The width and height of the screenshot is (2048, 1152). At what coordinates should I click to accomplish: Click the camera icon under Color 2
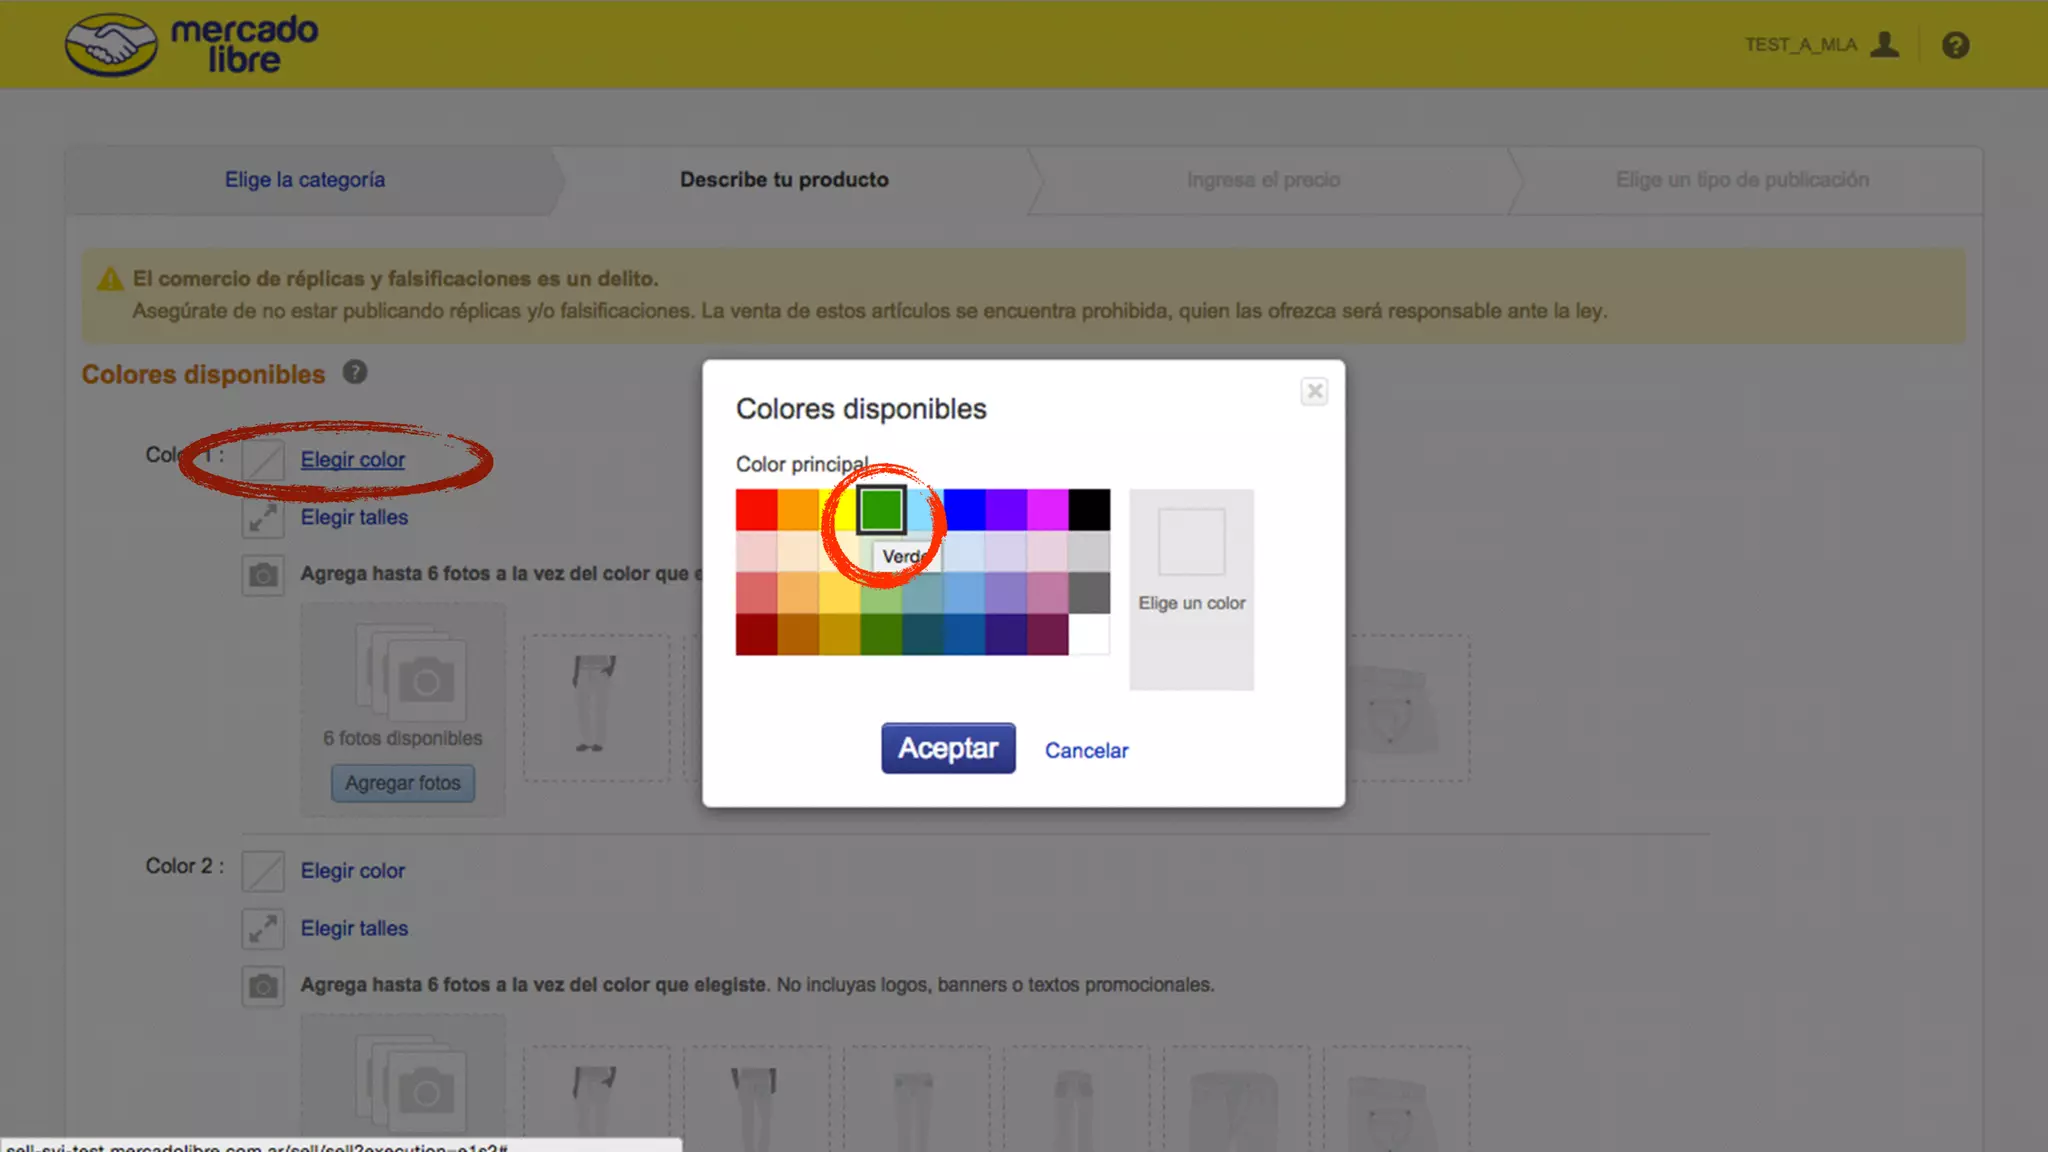coord(263,986)
